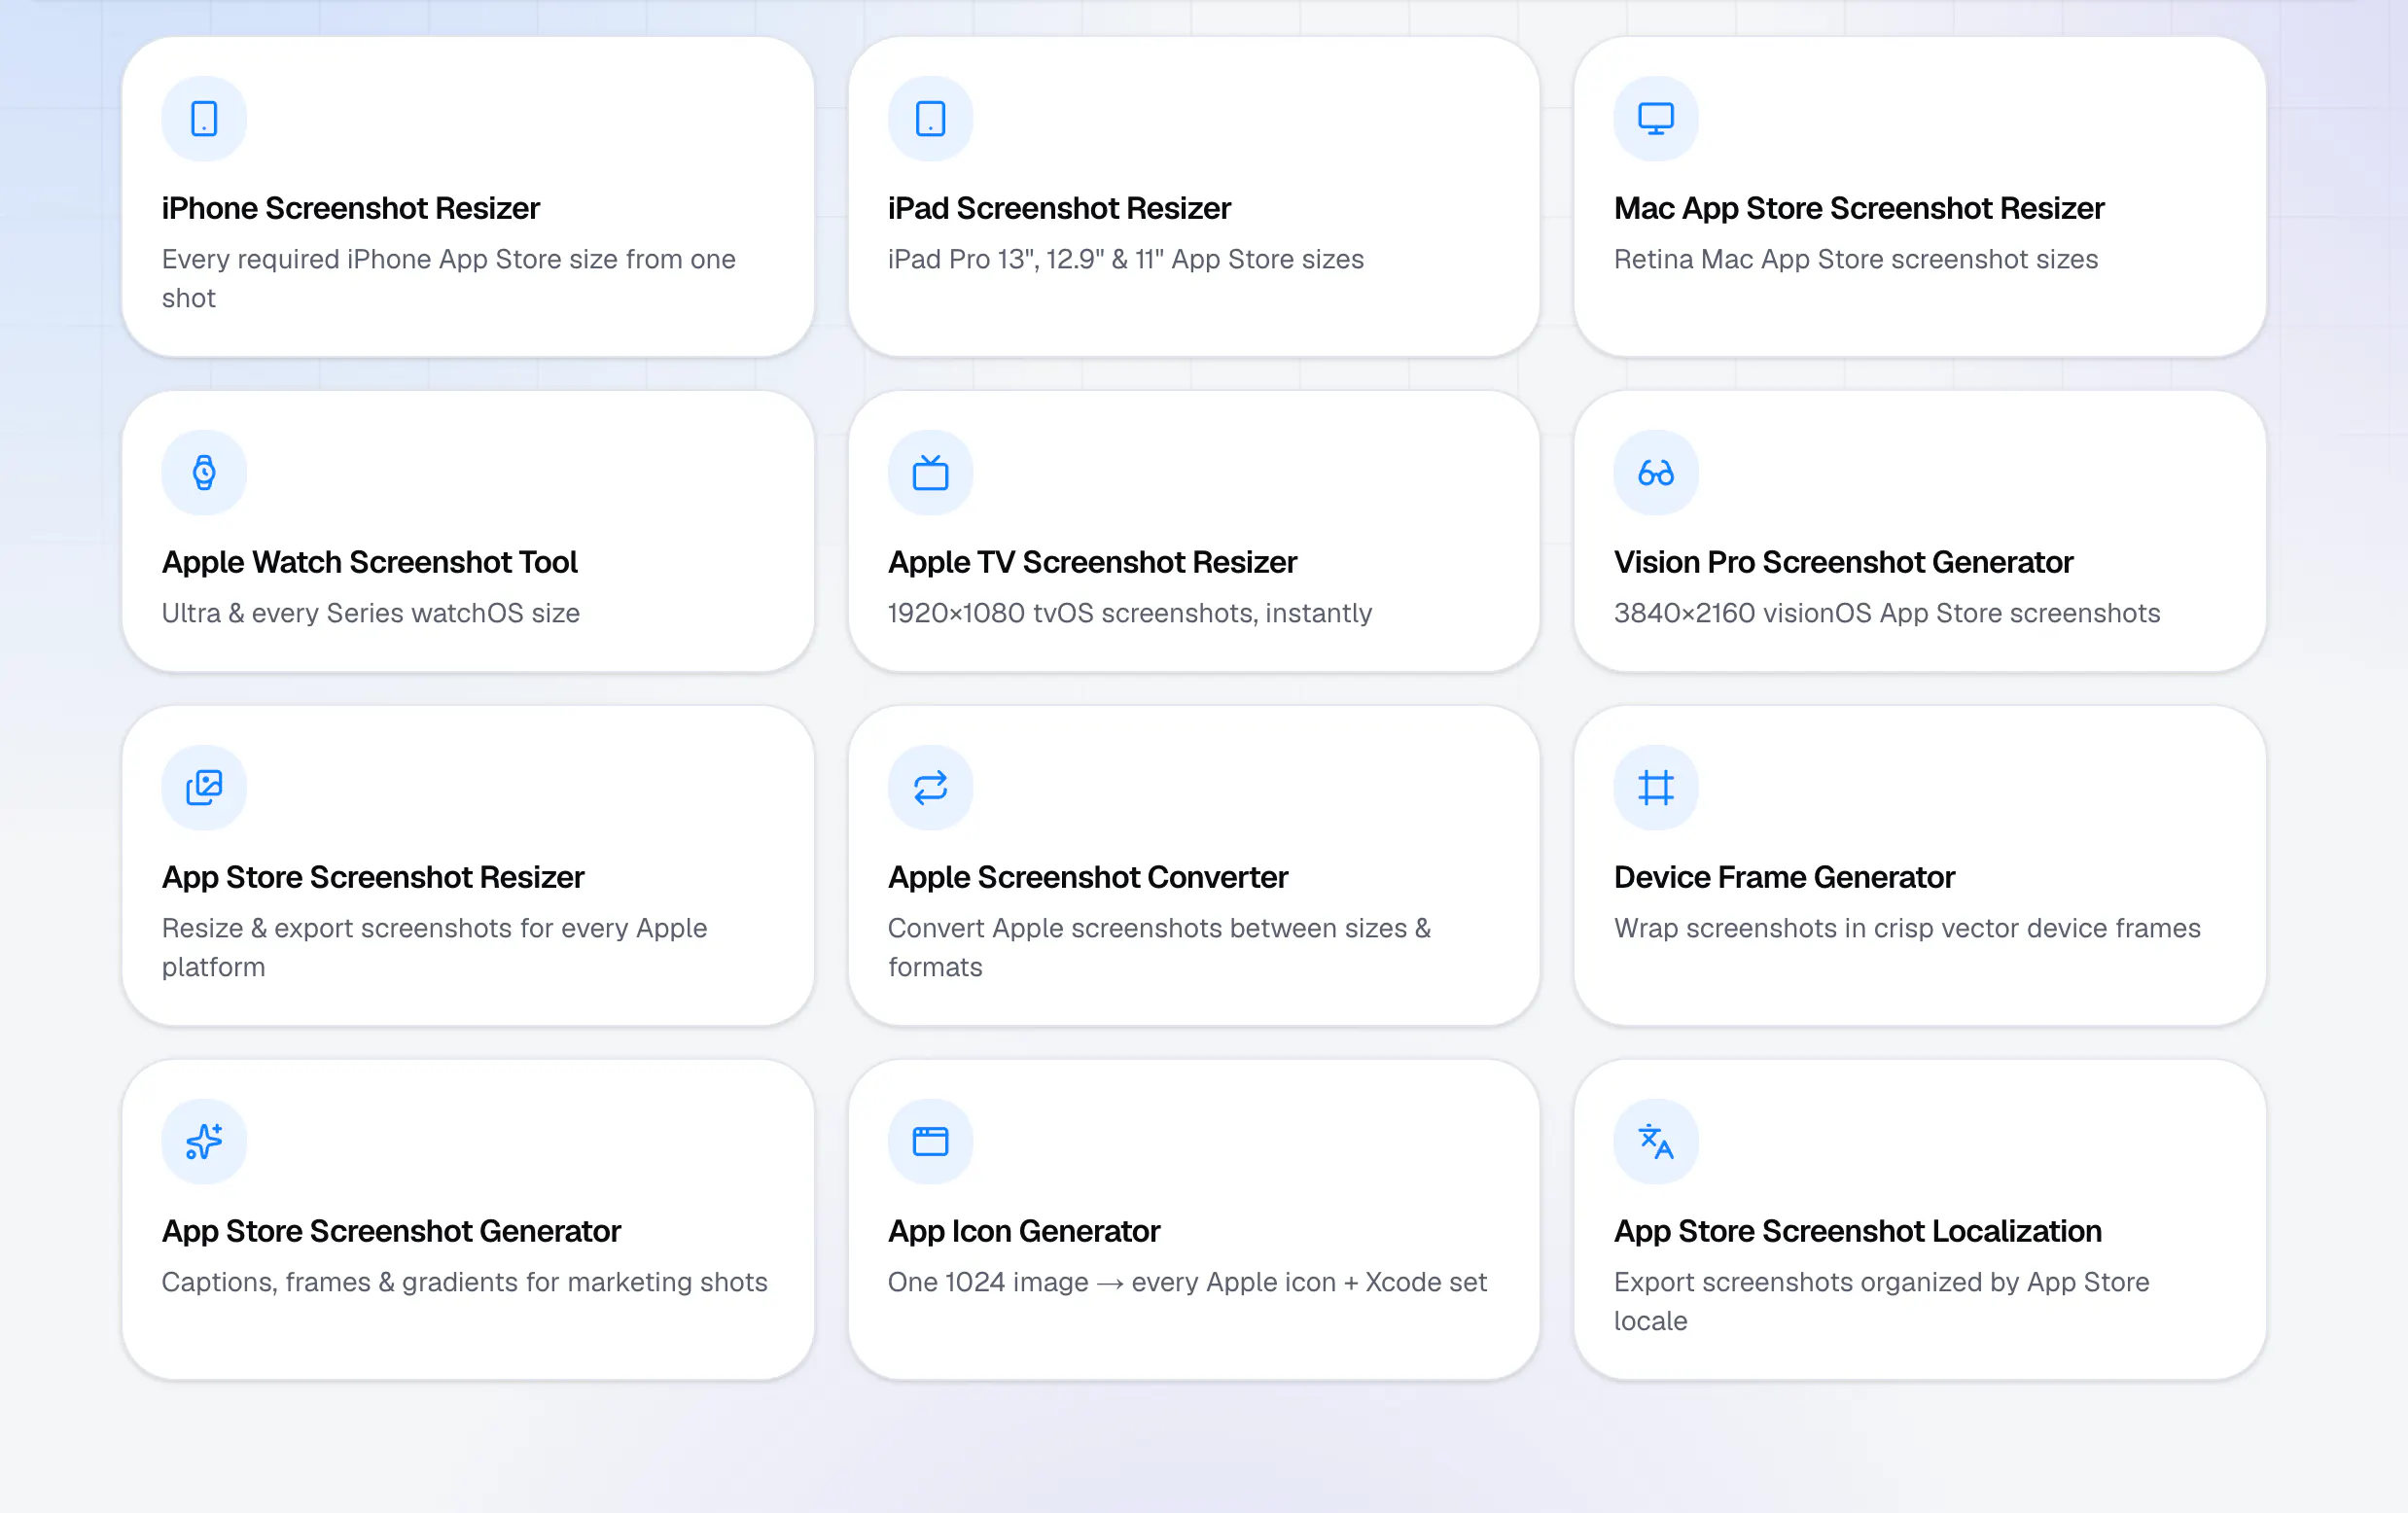The height and width of the screenshot is (1513, 2408).
Task: Click the window icon on App Icon Generator card
Action: (930, 1141)
